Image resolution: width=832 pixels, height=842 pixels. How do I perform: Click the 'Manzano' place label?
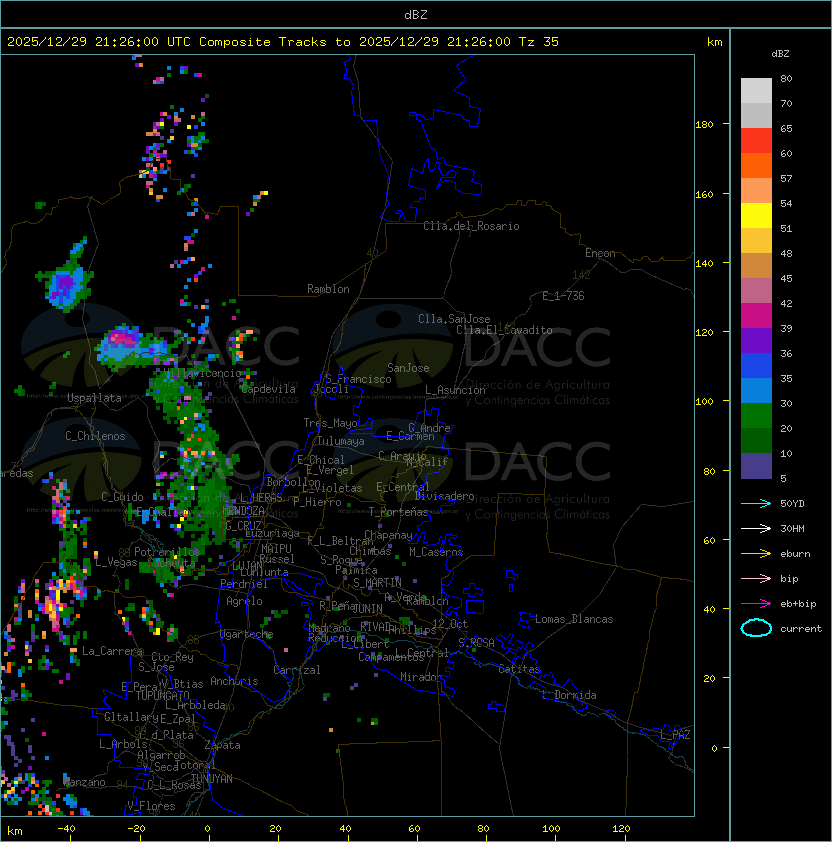[84, 782]
